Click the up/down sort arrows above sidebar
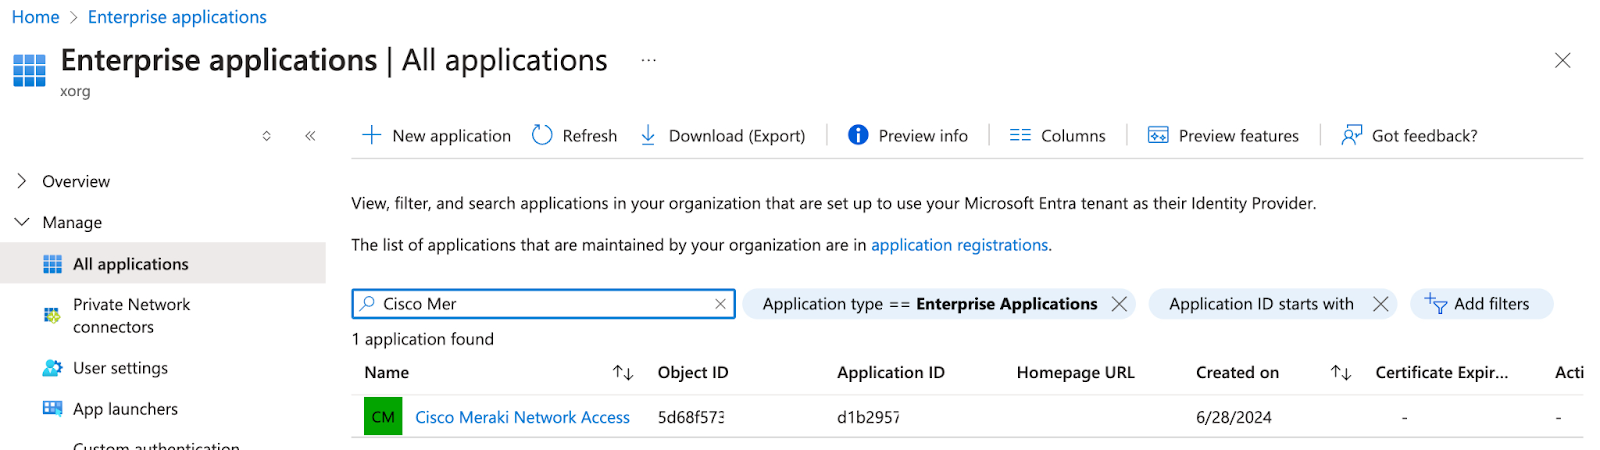Viewport: 1600px width, 450px height. (266, 136)
